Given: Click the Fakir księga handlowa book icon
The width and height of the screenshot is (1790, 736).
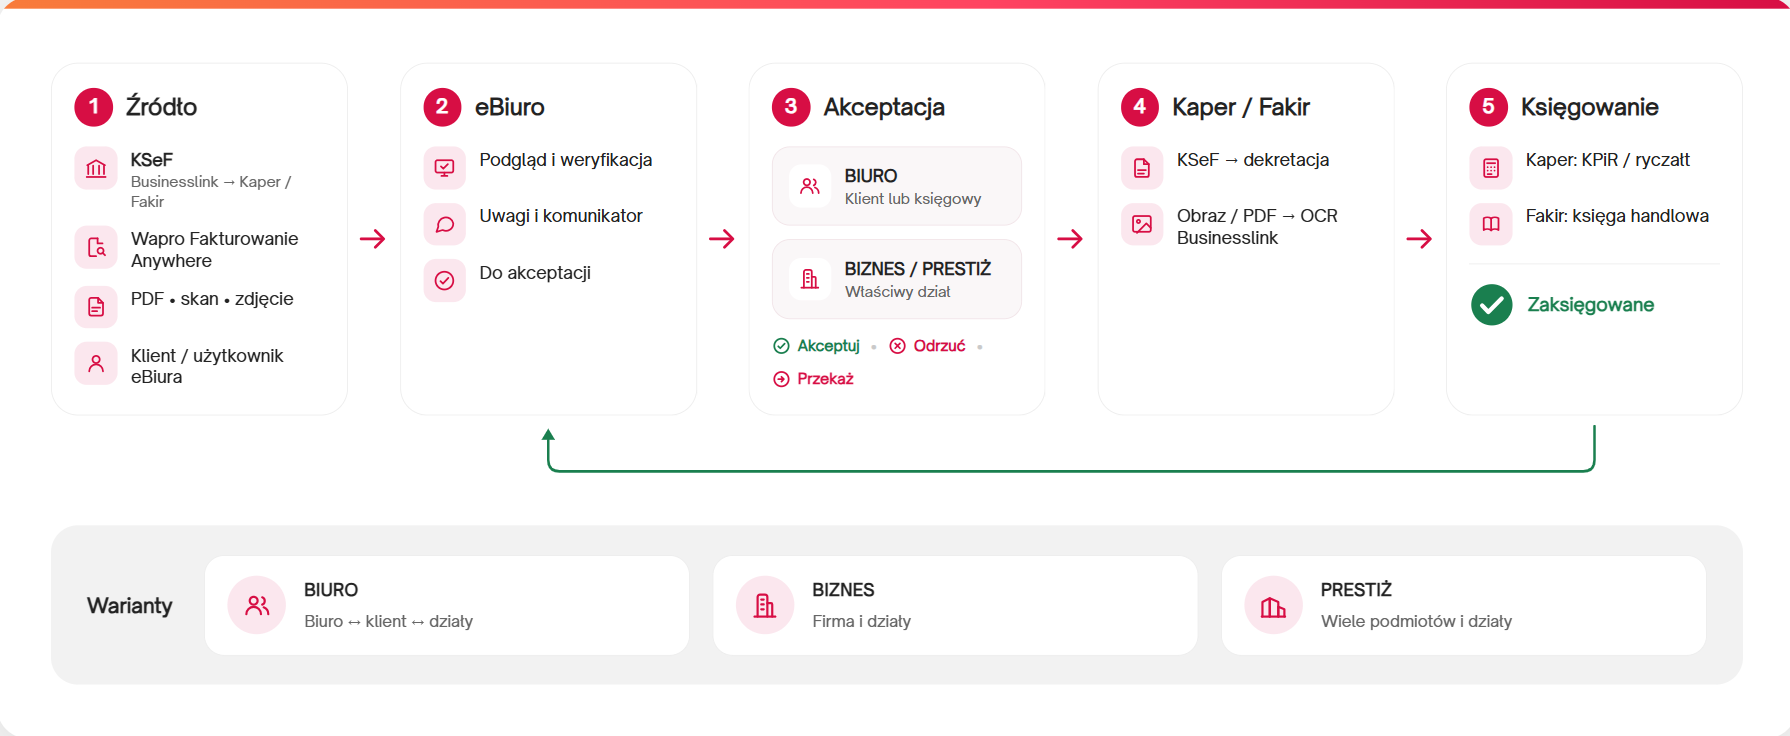Looking at the screenshot, I should (x=1491, y=224).
